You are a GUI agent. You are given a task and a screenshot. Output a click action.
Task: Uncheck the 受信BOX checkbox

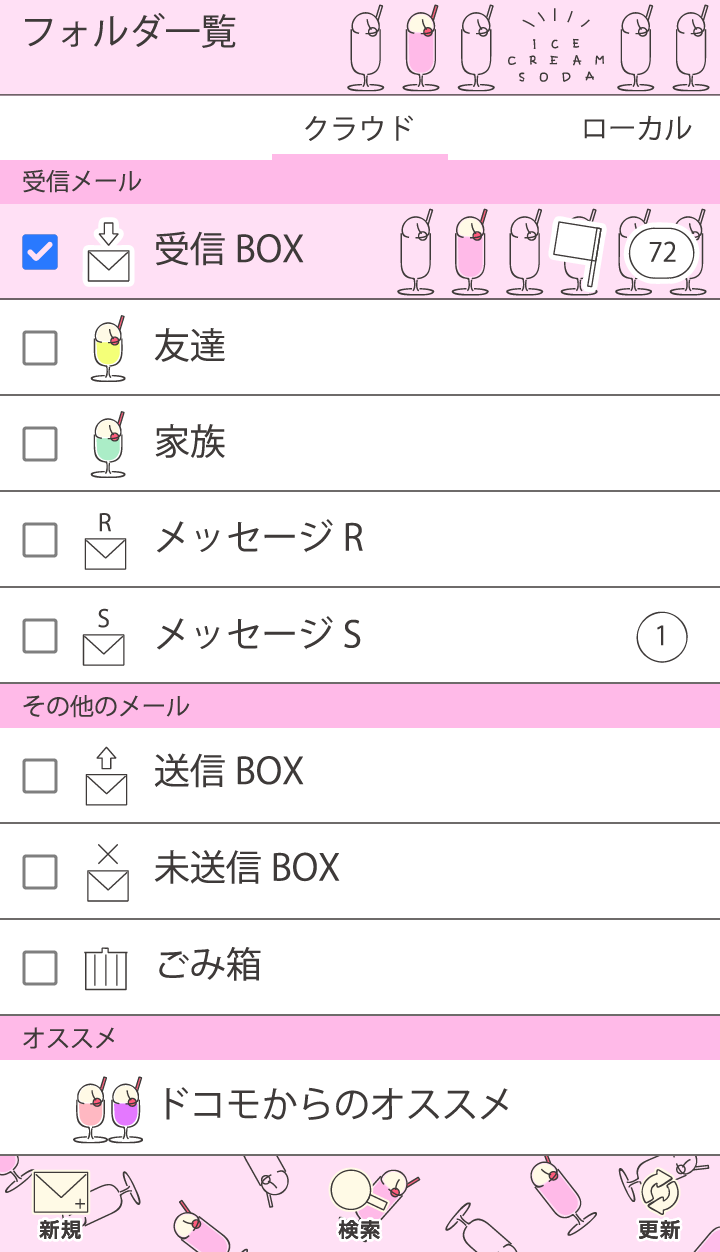[x=40, y=252]
